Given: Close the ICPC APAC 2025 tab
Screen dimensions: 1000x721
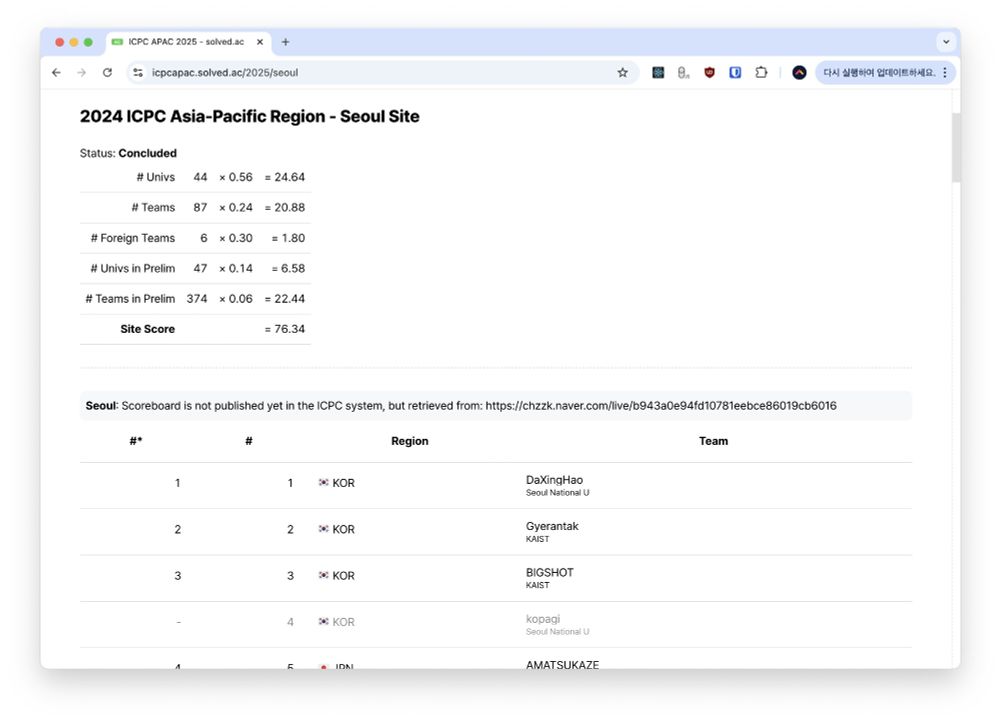Looking at the screenshot, I should 260,42.
